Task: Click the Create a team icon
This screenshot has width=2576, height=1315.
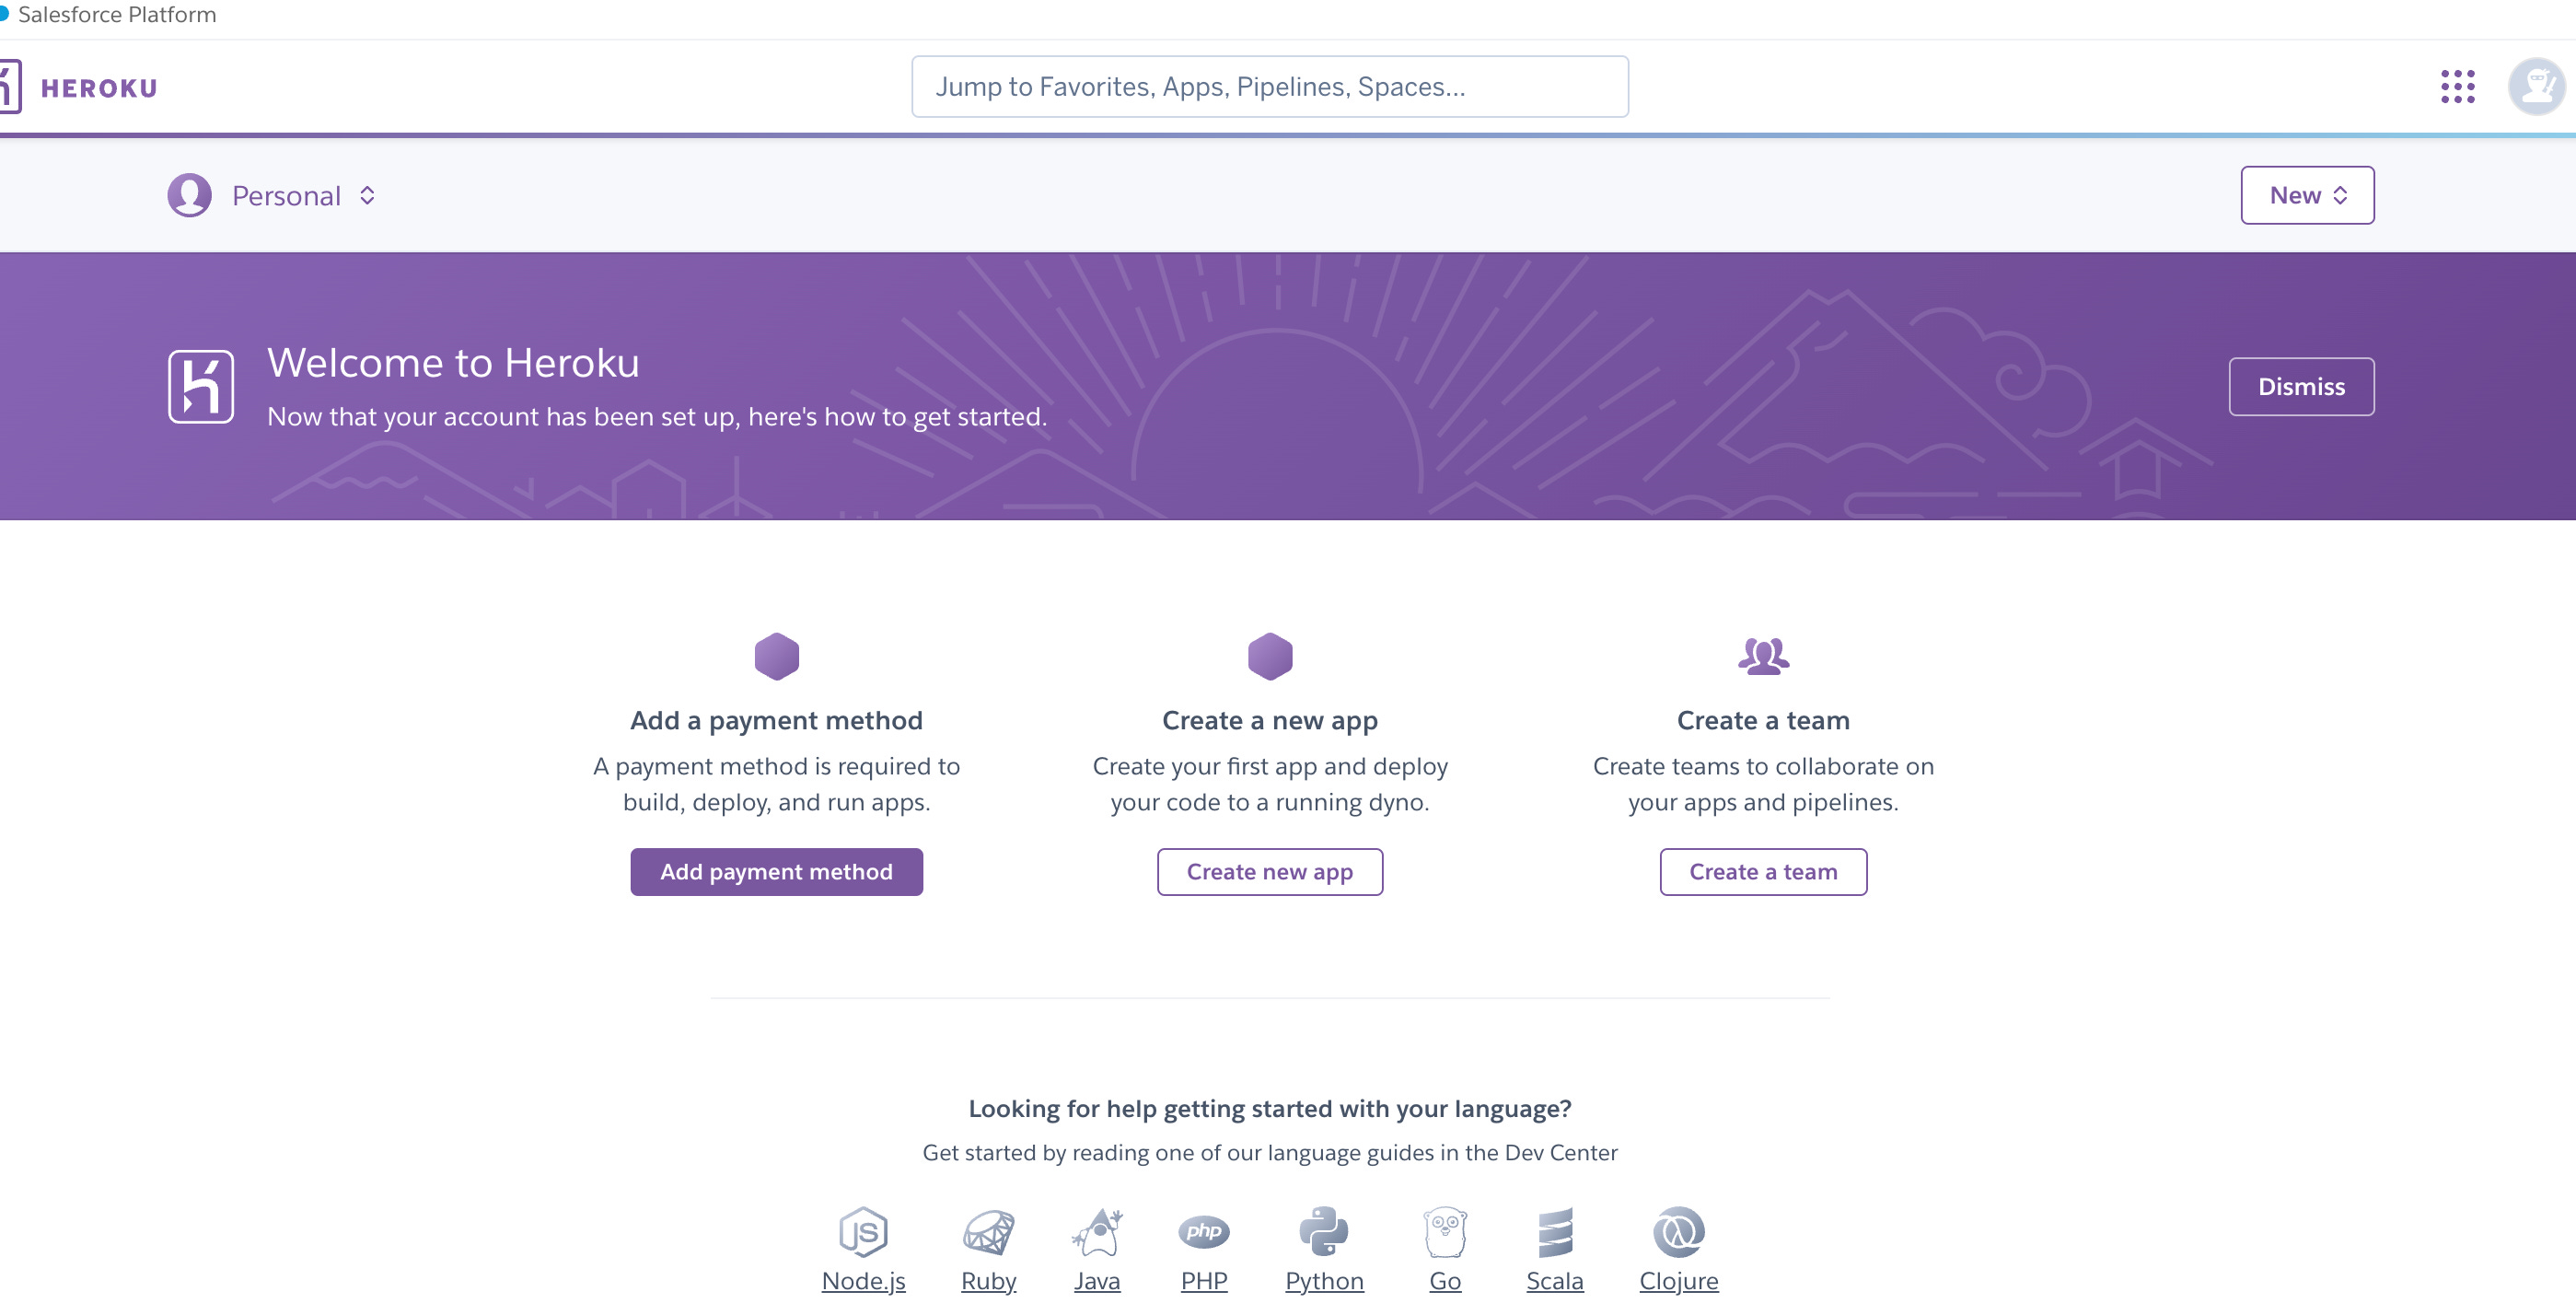Action: point(1763,655)
